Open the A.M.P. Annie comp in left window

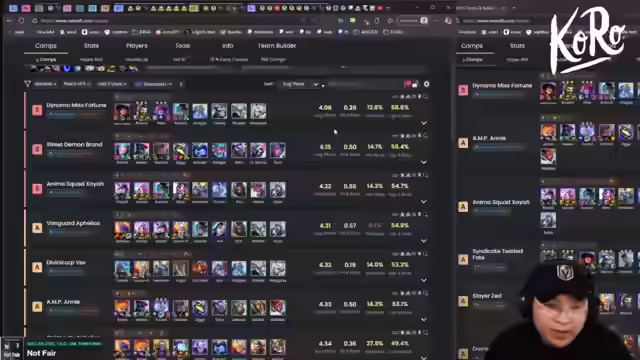[x=63, y=302]
